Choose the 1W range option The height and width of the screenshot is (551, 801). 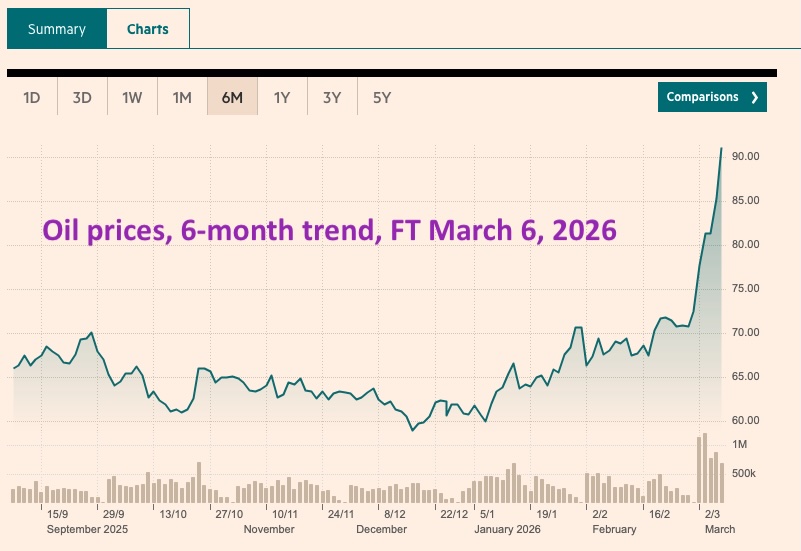[x=132, y=97]
